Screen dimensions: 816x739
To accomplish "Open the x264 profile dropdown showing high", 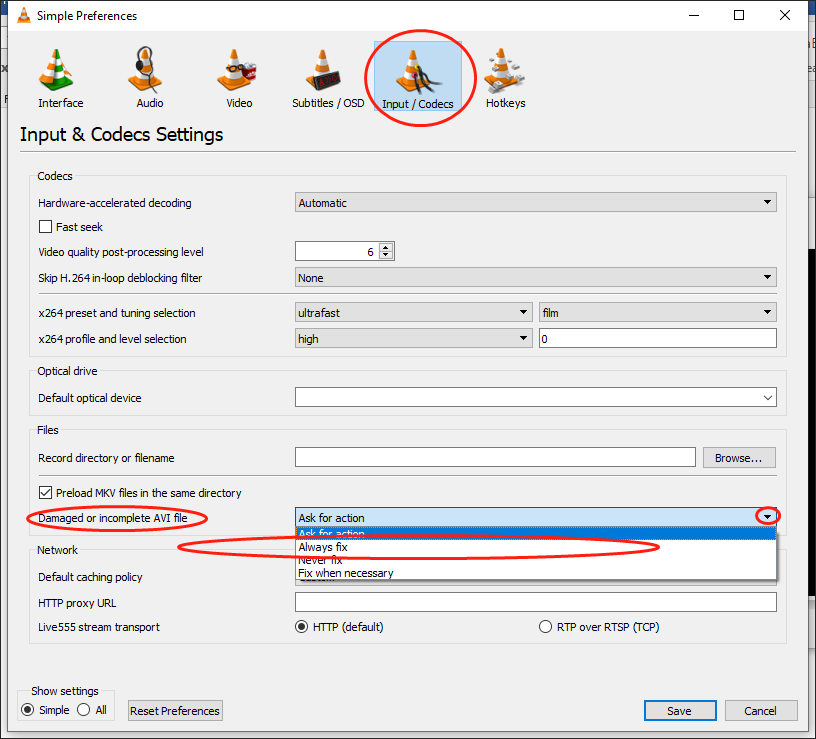I will (414, 338).
